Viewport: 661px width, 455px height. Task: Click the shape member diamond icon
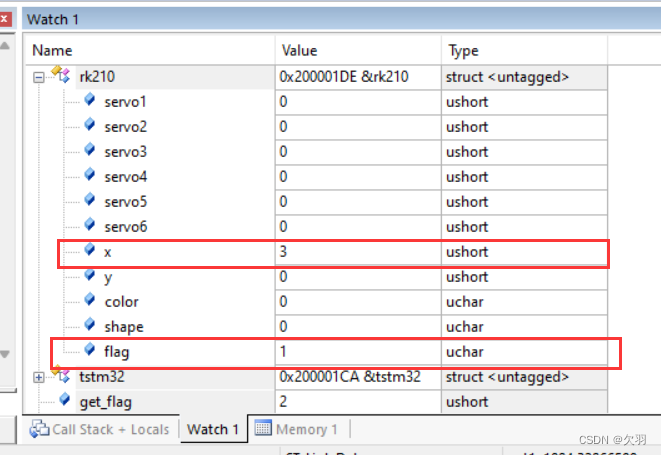click(89, 324)
